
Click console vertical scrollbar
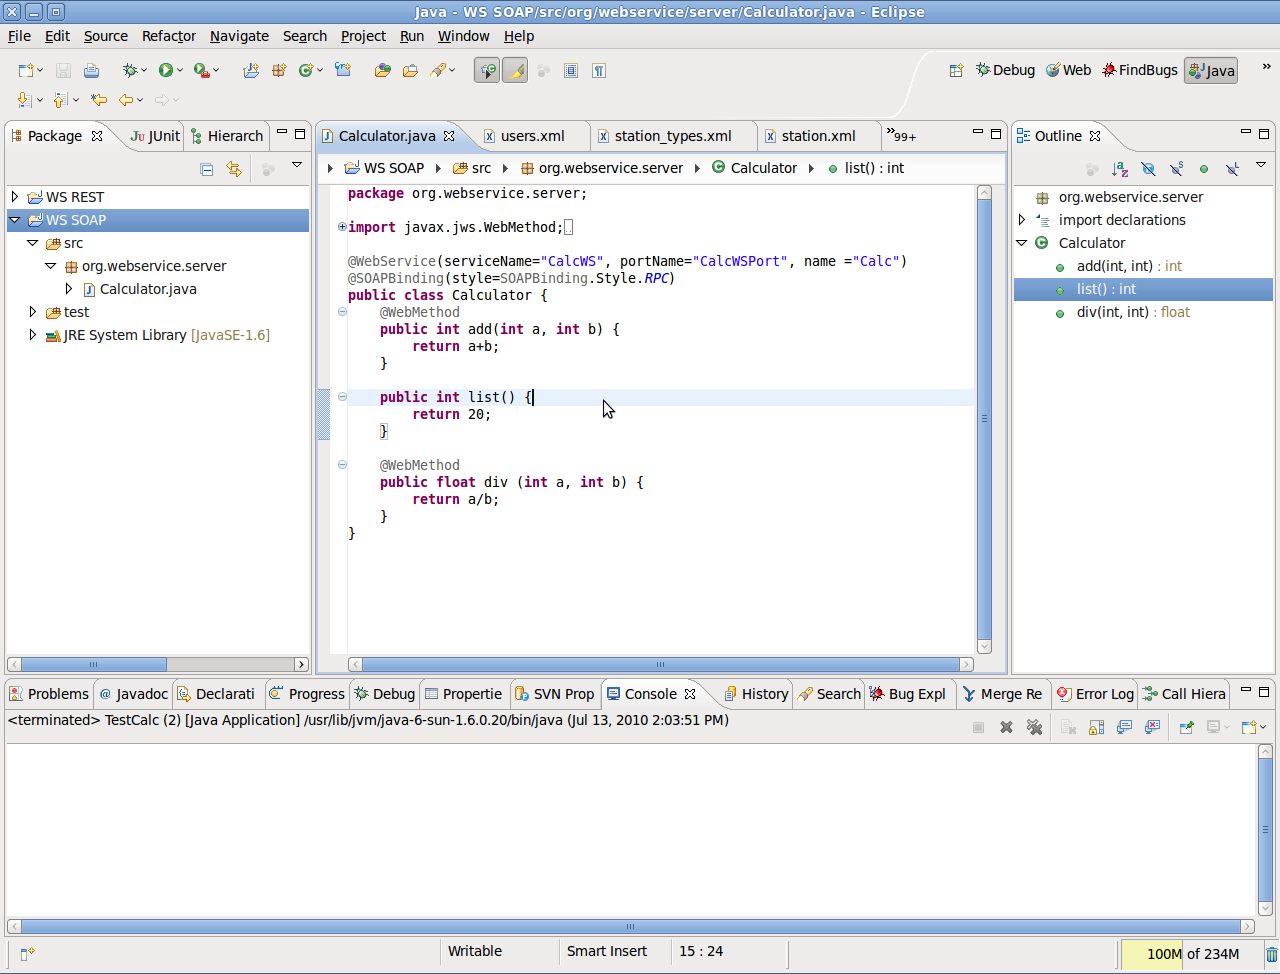pos(1266,829)
